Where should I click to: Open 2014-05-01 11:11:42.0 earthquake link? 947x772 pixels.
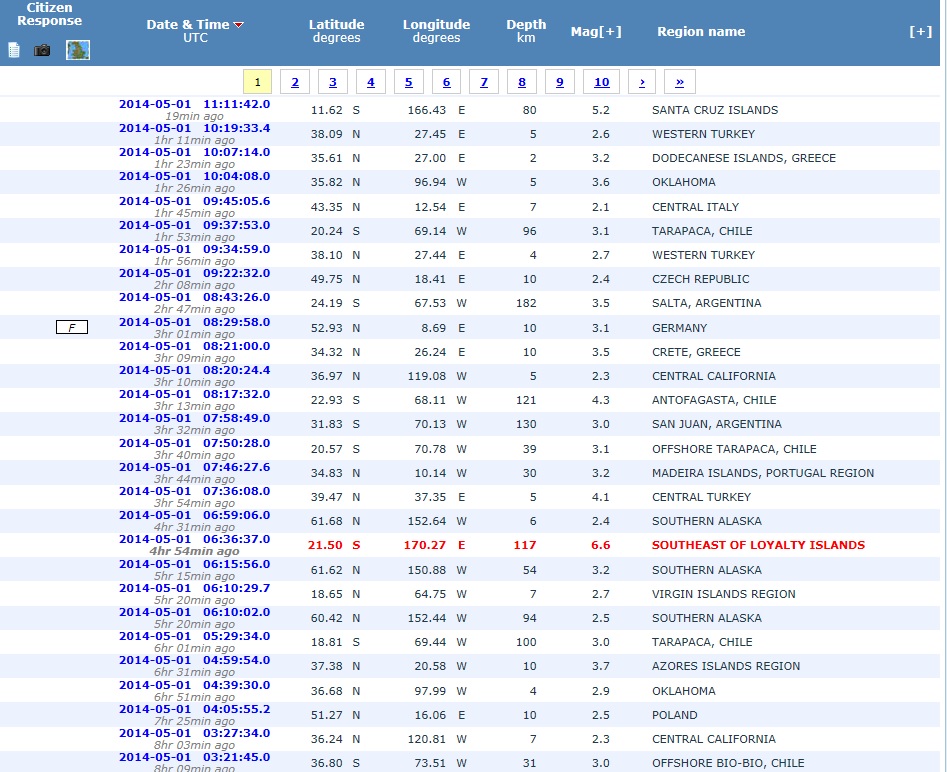coord(194,104)
